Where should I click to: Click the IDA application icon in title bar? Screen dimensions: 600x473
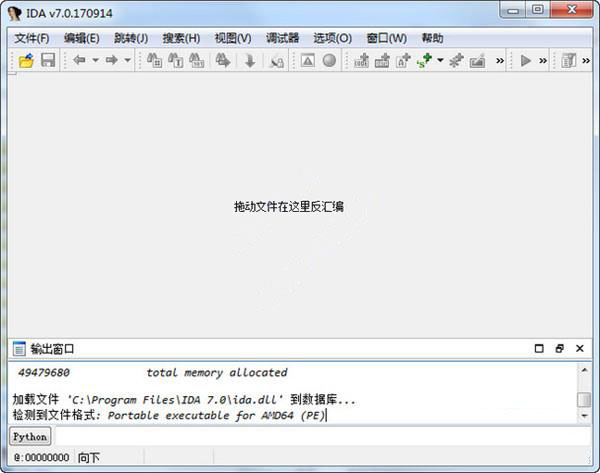[15, 13]
